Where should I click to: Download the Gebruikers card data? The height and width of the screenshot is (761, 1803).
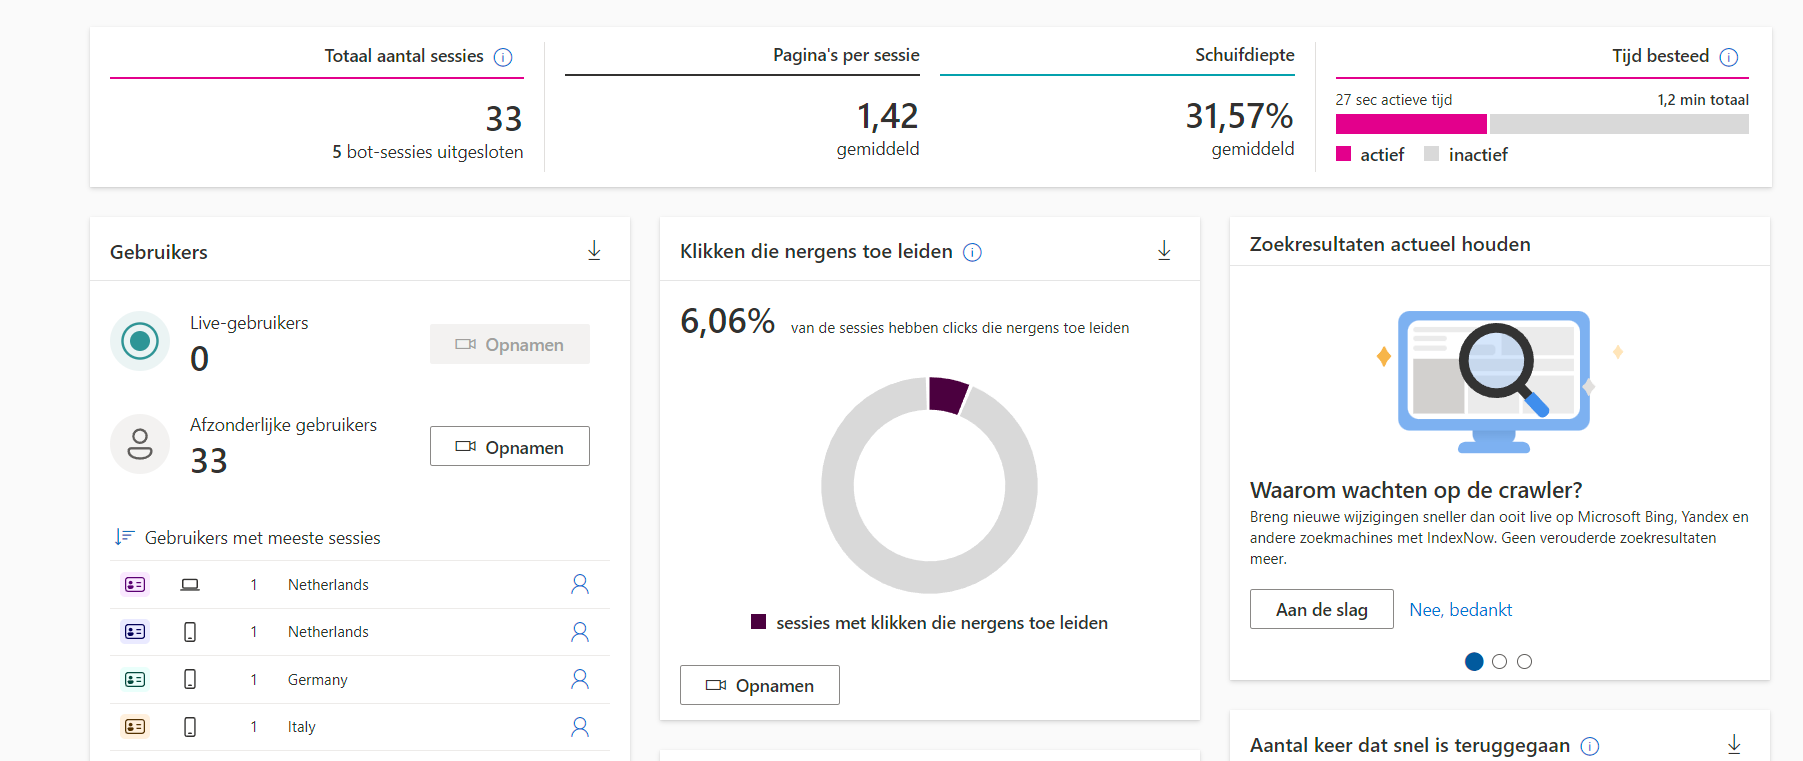tap(594, 250)
